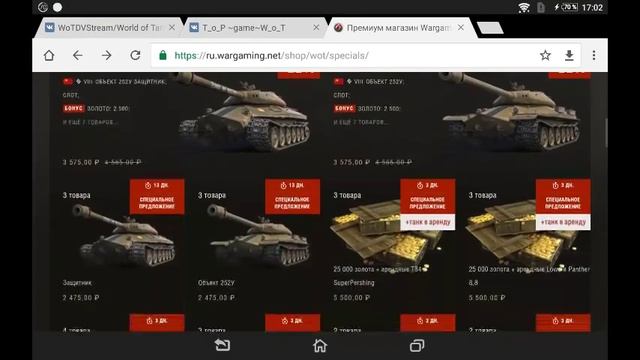The height and width of the screenshot is (360, 640).
Task: Focus the ru.wargaming.net address bar
Action: [366, 55]
